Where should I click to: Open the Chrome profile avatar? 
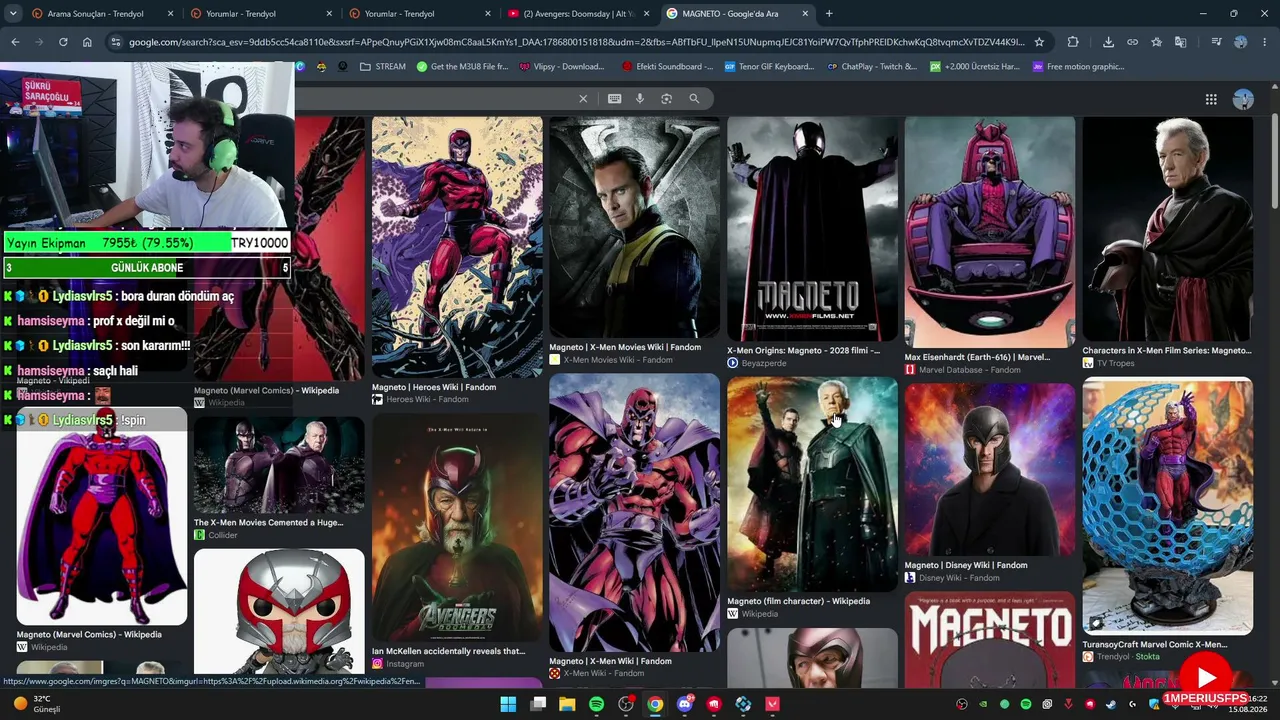tap(1241, 42)
